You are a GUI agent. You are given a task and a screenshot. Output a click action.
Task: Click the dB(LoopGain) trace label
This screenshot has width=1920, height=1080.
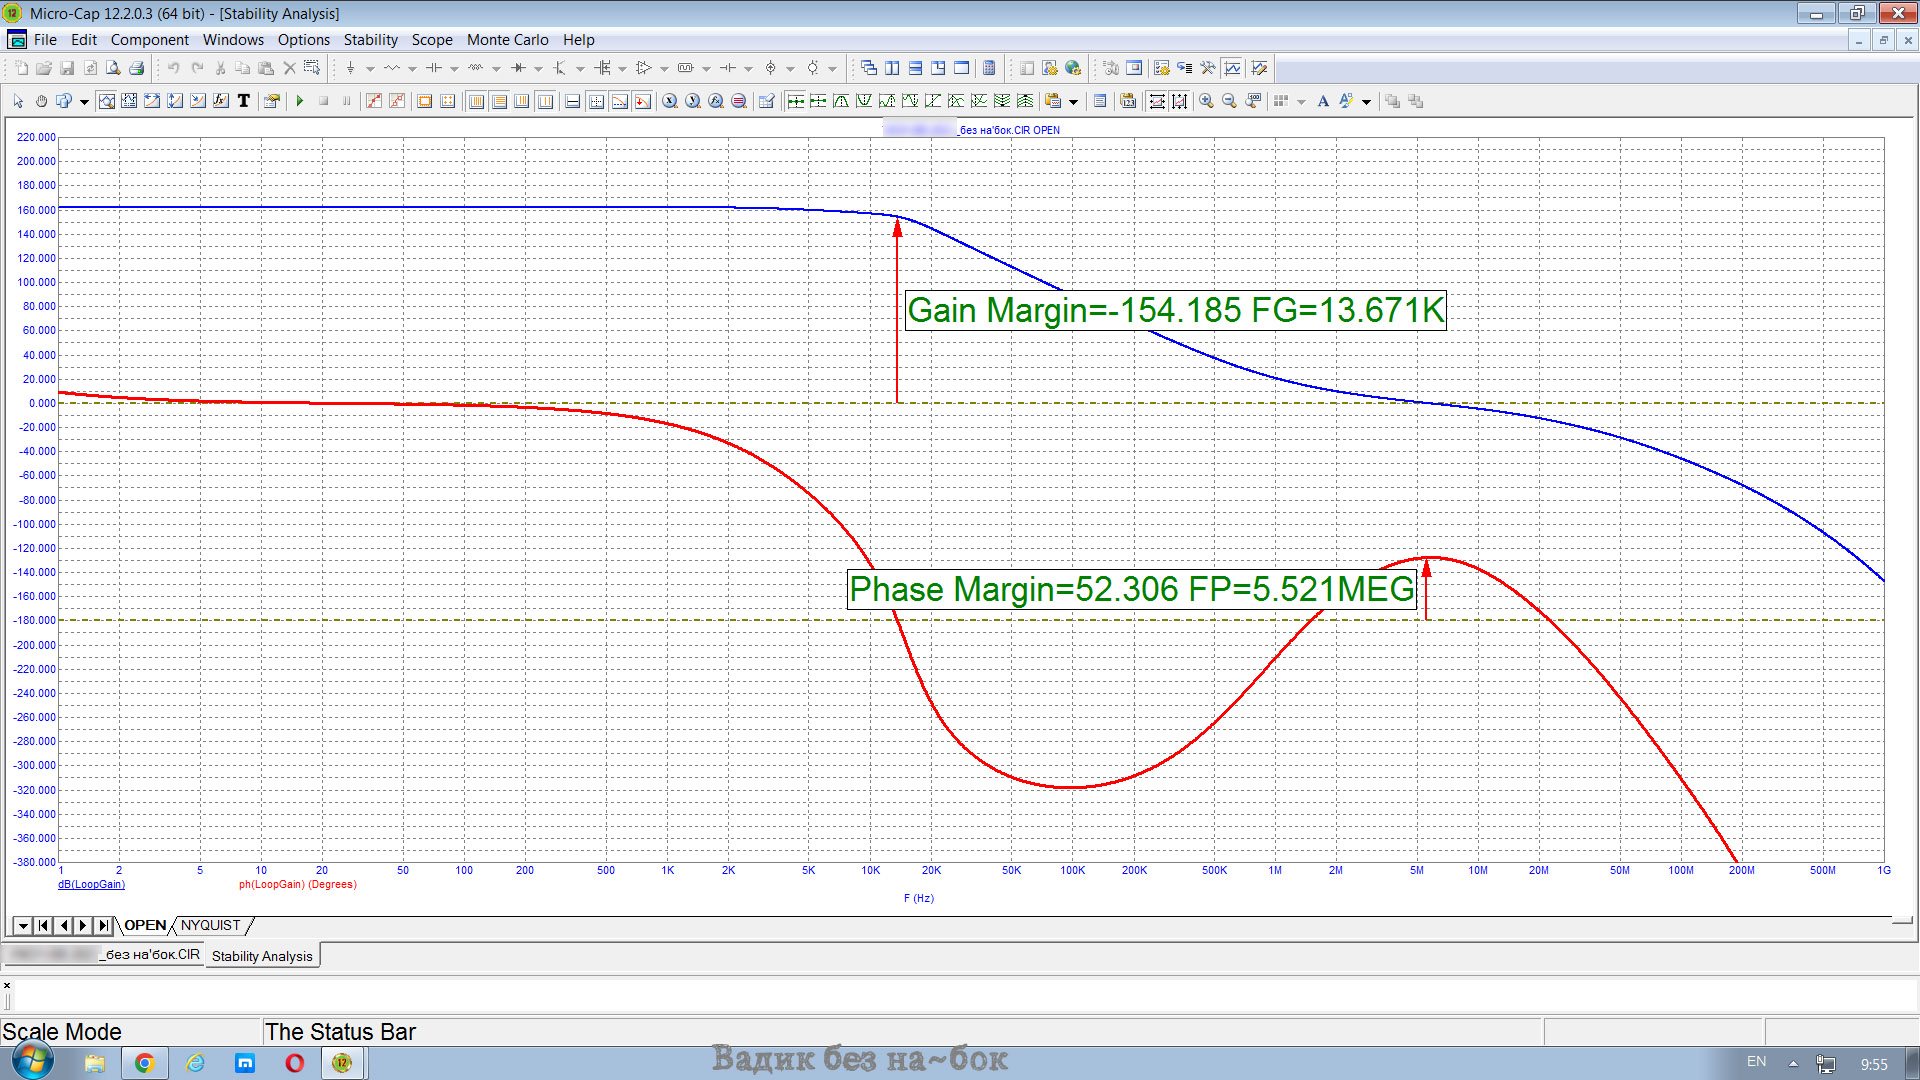(x=91, y=884)
